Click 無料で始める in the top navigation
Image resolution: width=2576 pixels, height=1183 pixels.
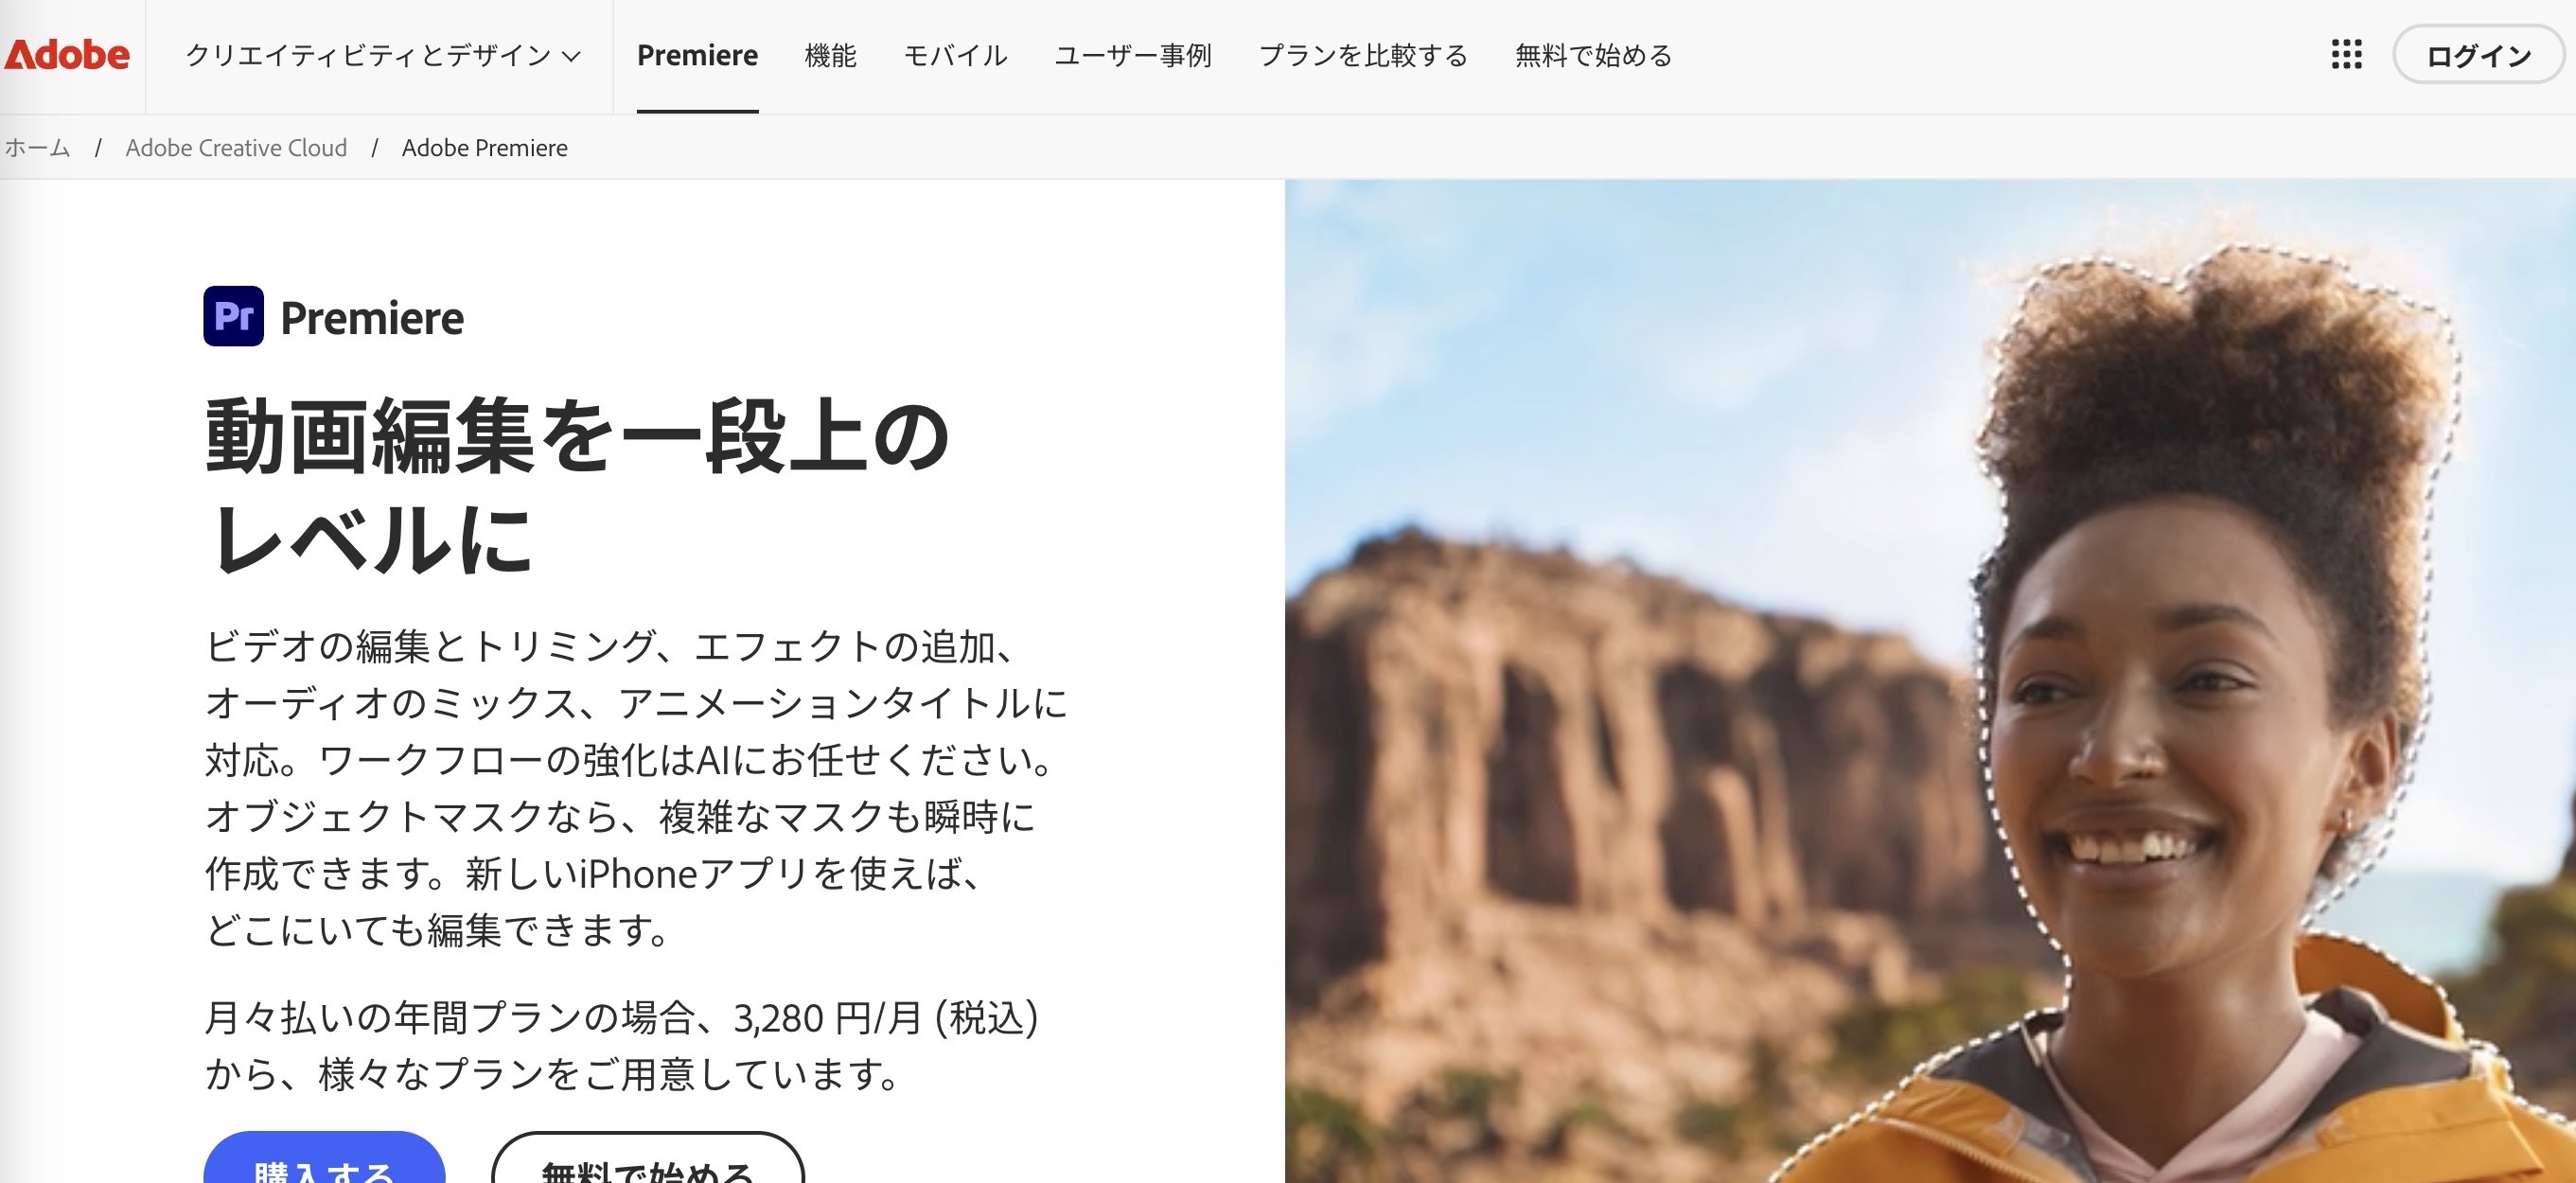(1593, 56)
